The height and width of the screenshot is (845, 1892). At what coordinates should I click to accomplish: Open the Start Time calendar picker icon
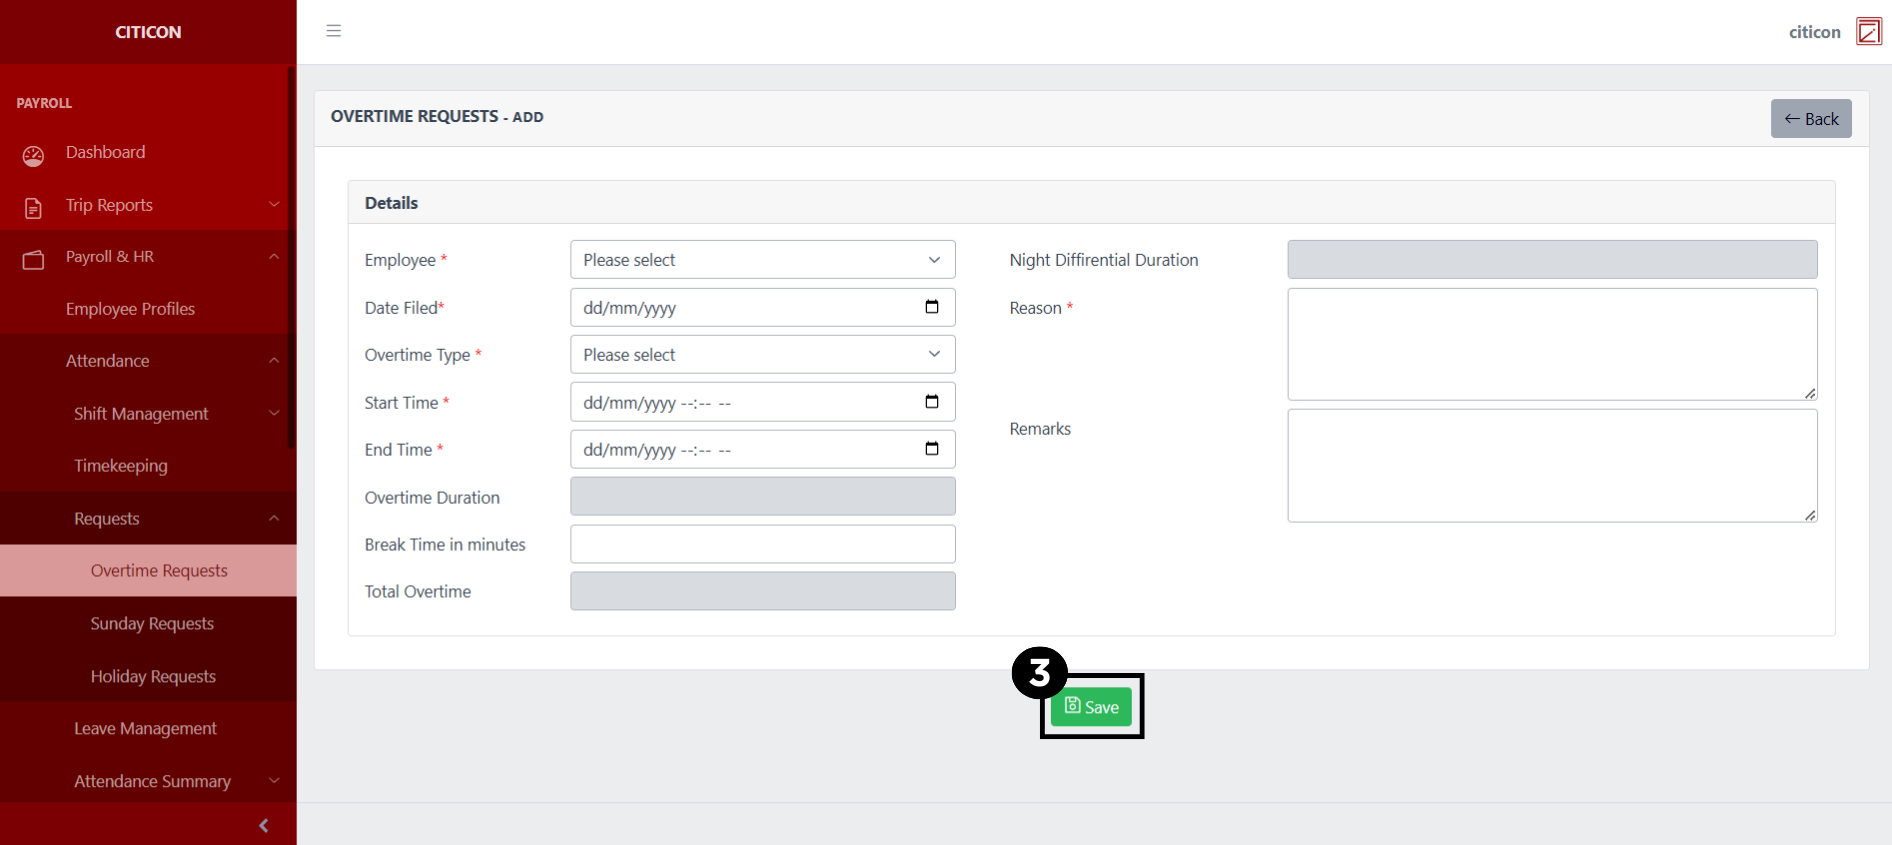931,402
